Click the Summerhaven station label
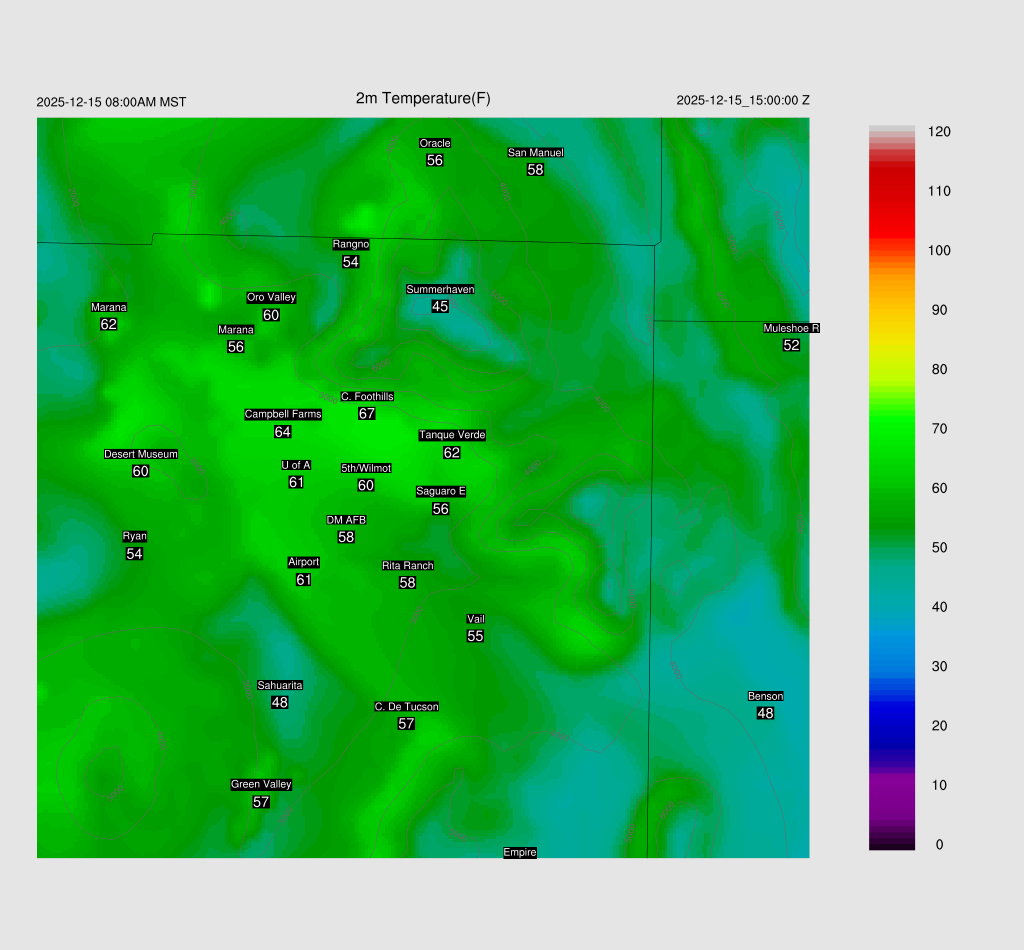The height and width of the screenshot is (950, 1024). click(440, 290)
